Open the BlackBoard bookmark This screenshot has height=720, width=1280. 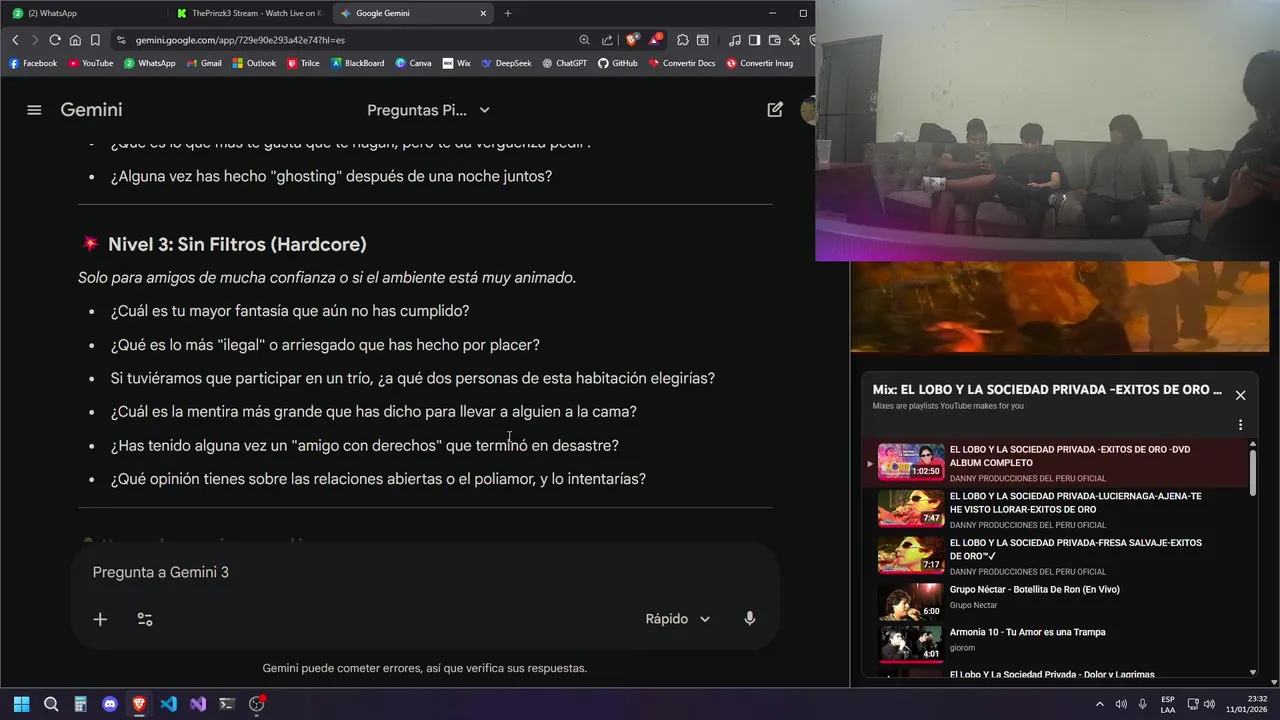[357, 63]
